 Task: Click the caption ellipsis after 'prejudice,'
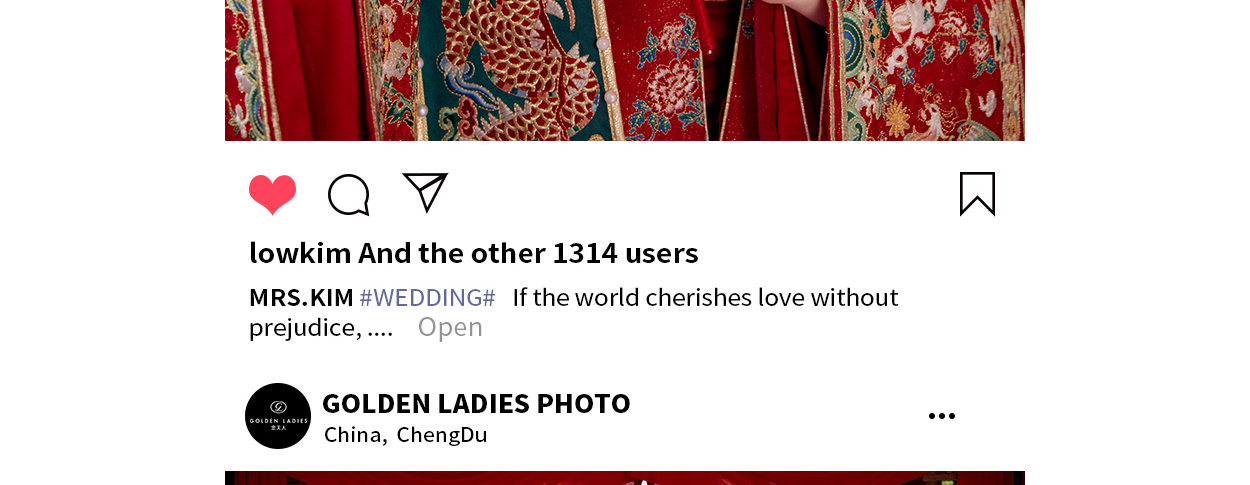[380, 330]
